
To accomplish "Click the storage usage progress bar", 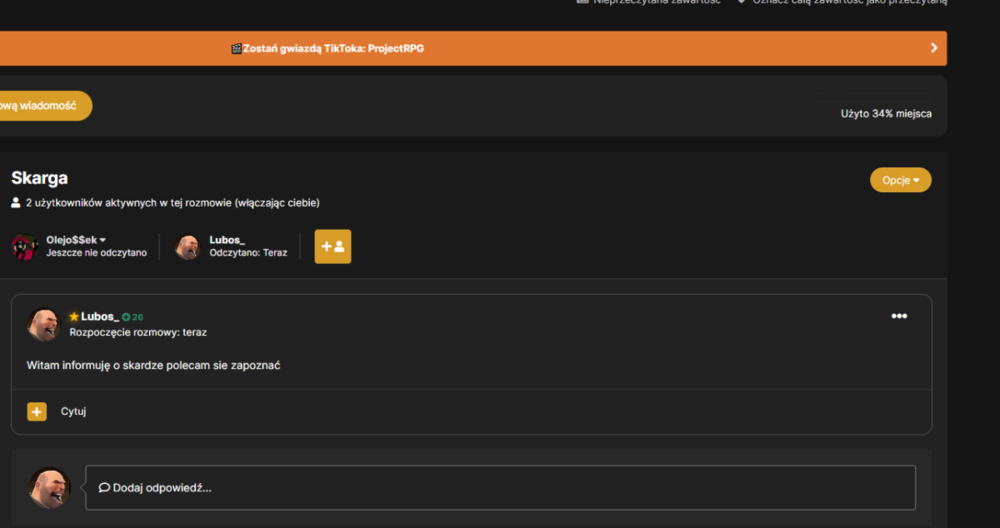I will coord(872,98).
